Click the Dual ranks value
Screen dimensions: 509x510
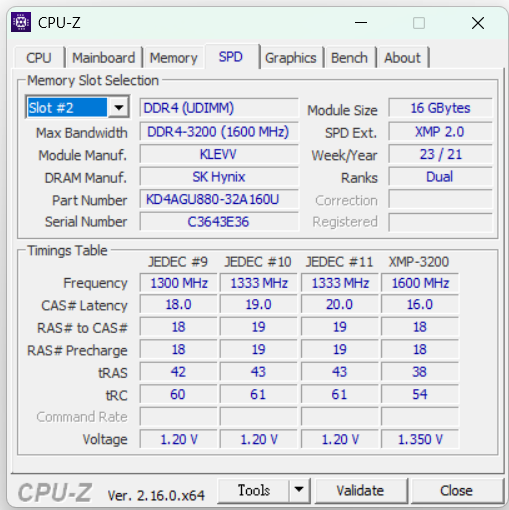click(x=440, y=177)
